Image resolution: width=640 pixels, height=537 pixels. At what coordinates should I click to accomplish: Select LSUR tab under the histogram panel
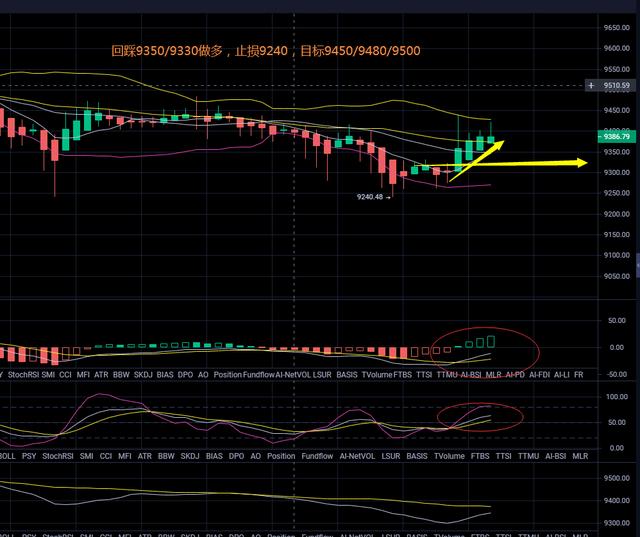pyautogui.click(x=322, y=375)
